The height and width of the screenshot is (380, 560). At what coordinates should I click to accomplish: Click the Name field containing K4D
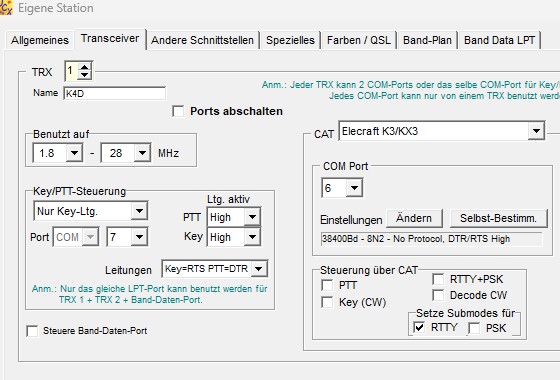click(114, 94)
